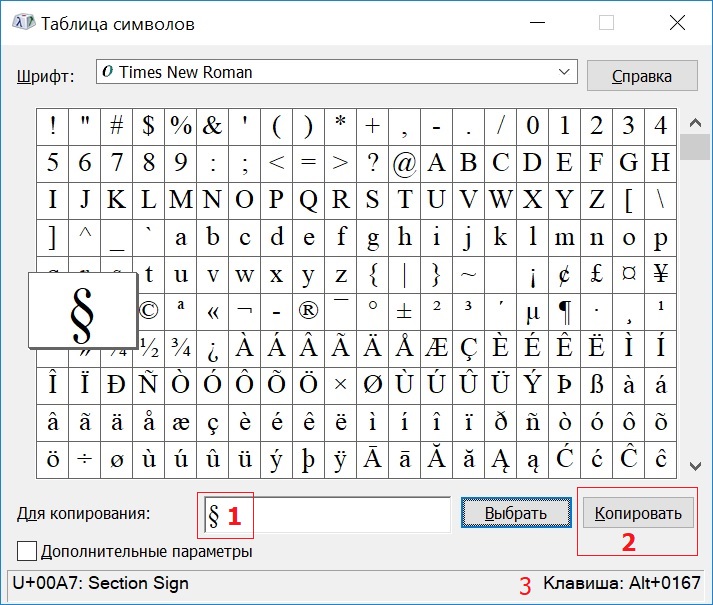The width and height of the screenshot is (713, 605).
Task: Select the @ character cell
Action: point(404,164)
